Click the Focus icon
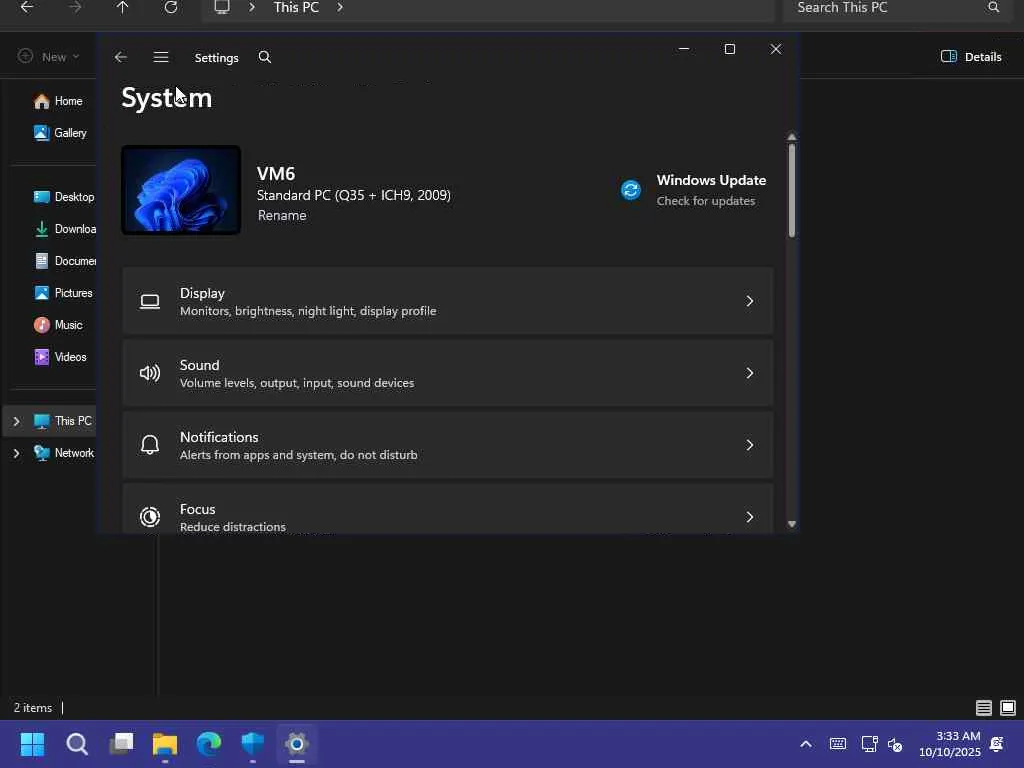The width and height of the screenshot is (1024, 768). [x=150, y=517]
